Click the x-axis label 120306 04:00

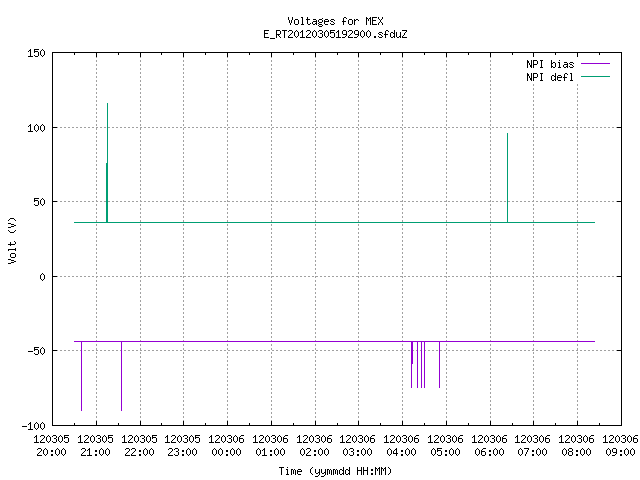(402, 446)
